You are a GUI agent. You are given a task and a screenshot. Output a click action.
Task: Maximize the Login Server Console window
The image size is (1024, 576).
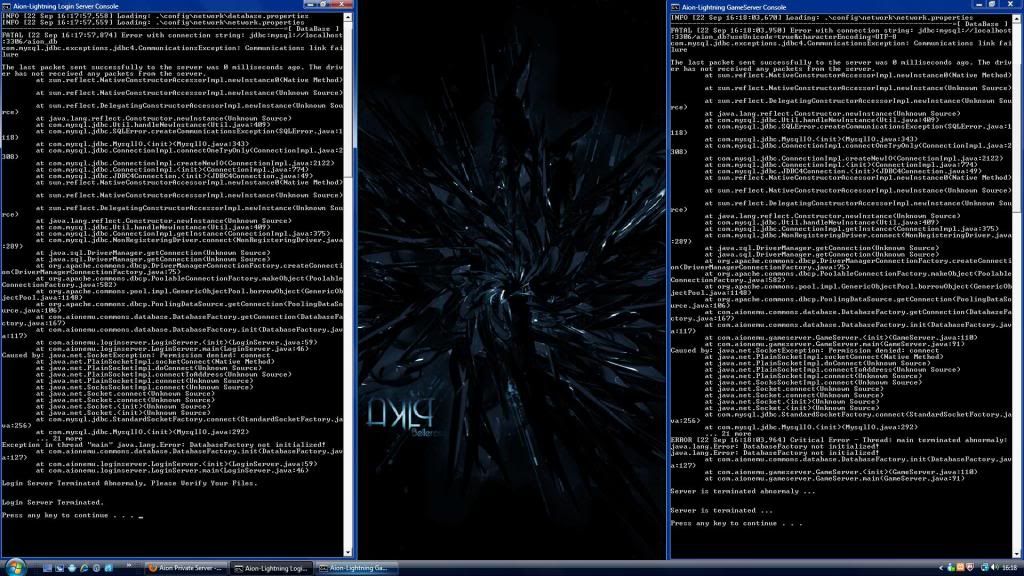click(322, 5)
